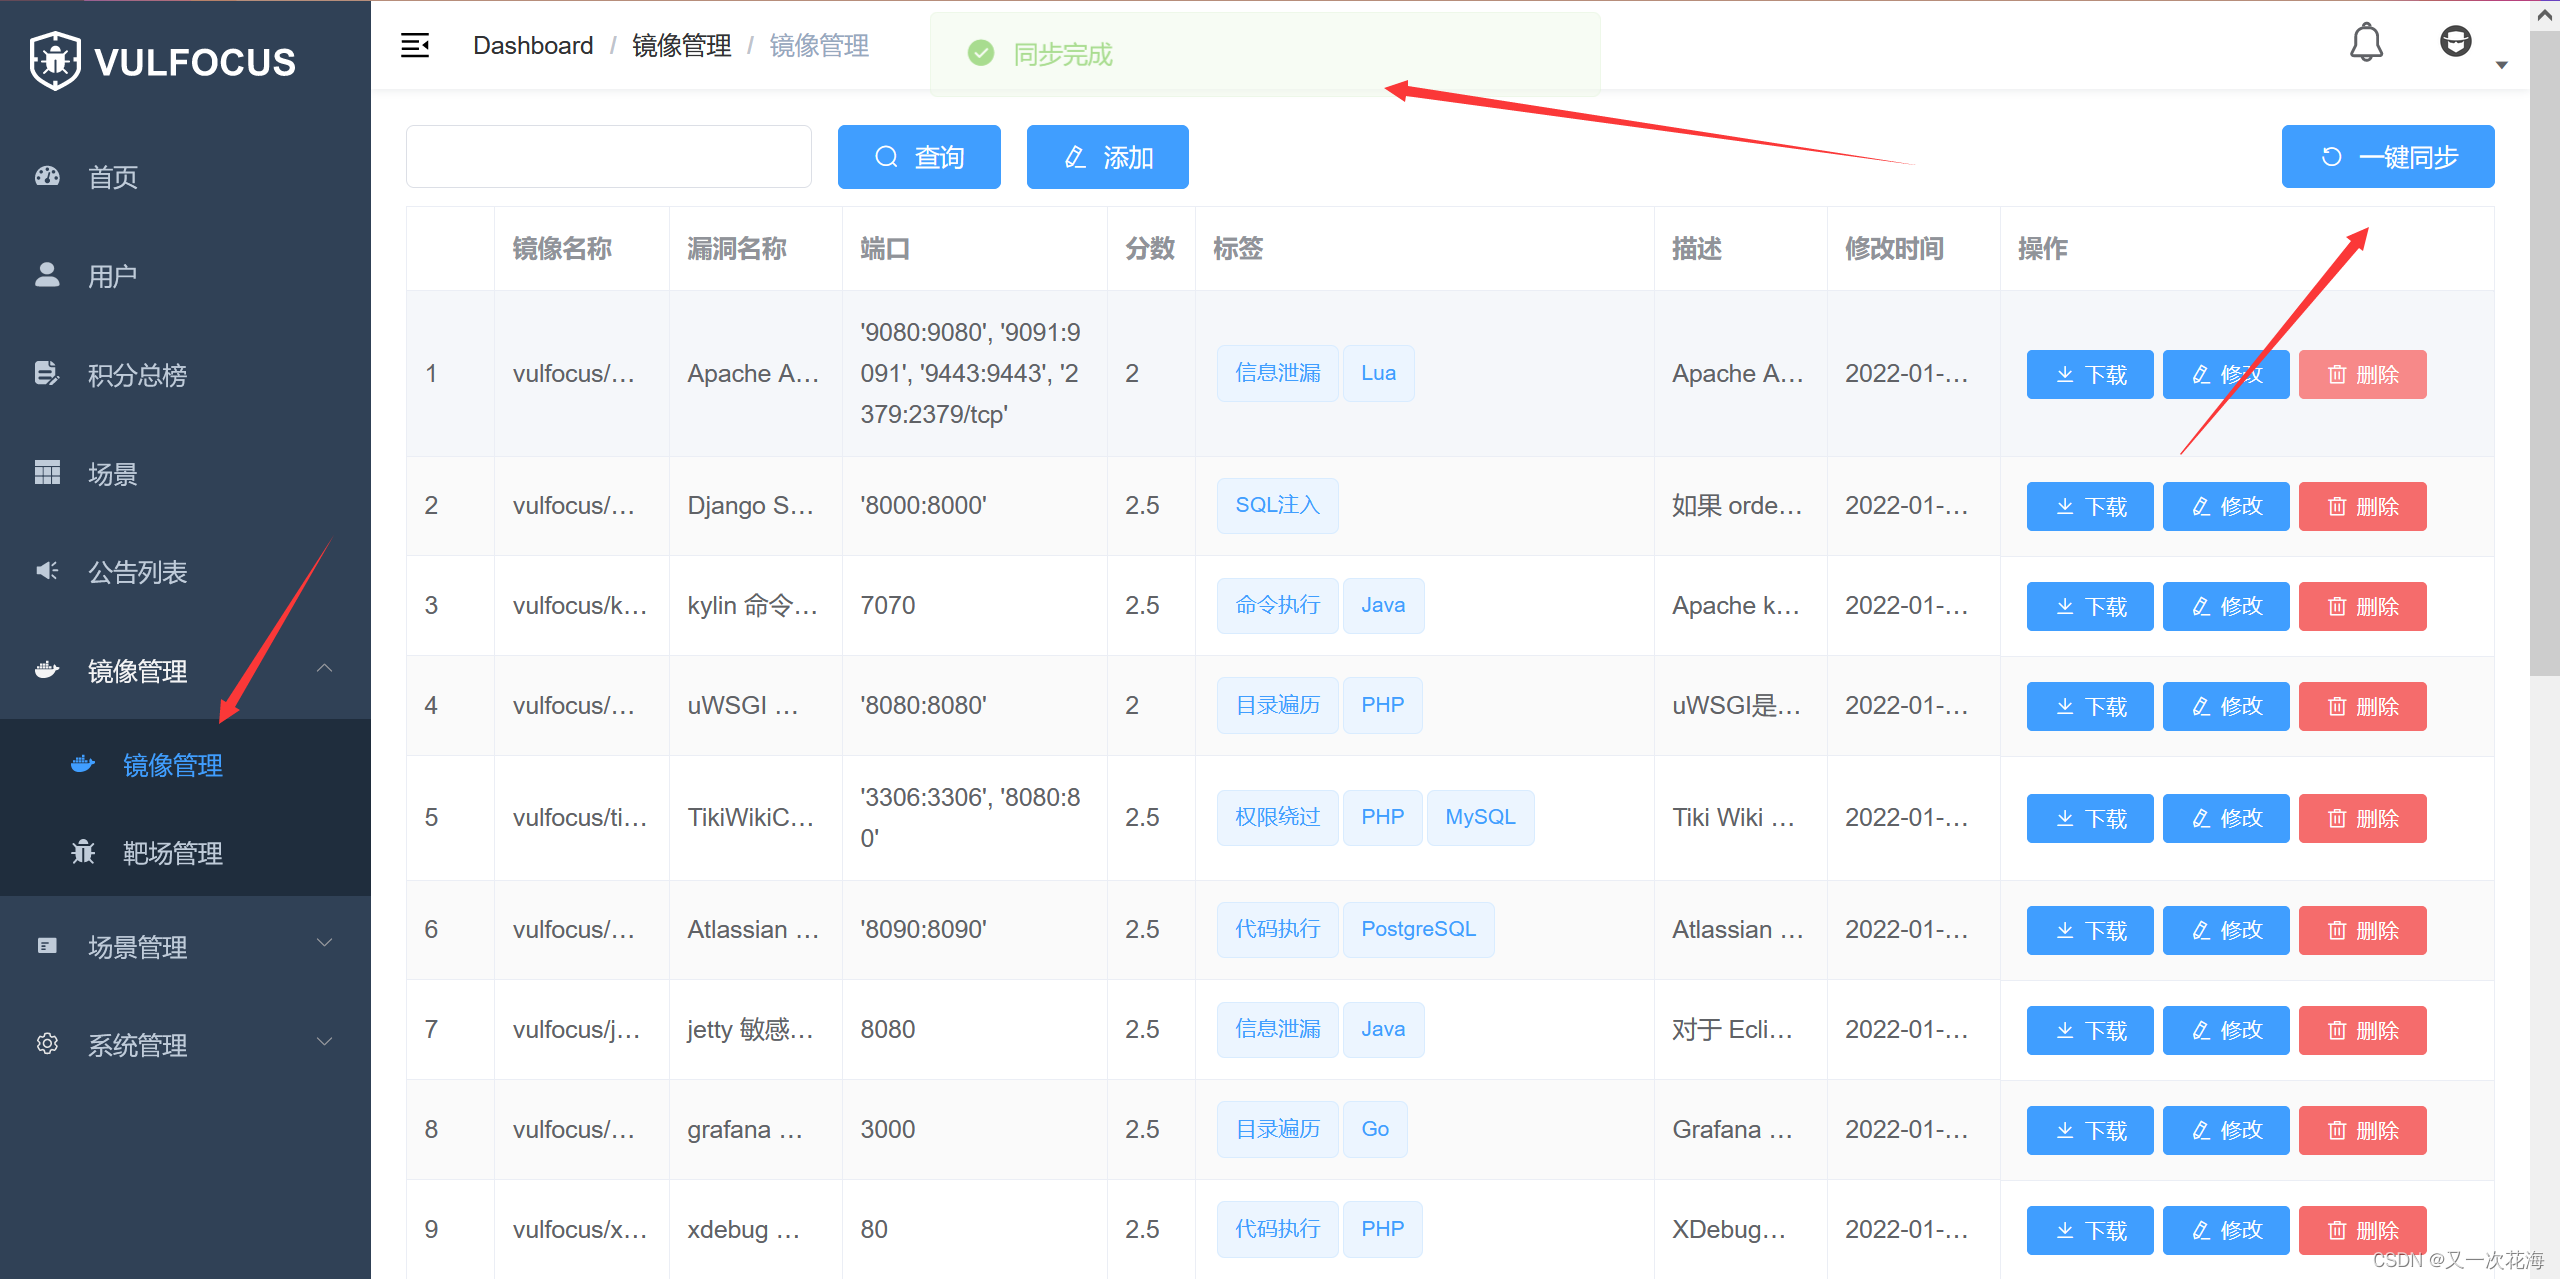Download jetty 敏感… image row 7
The height and width of the screenshot is (1279, 2560).
2090,1031
